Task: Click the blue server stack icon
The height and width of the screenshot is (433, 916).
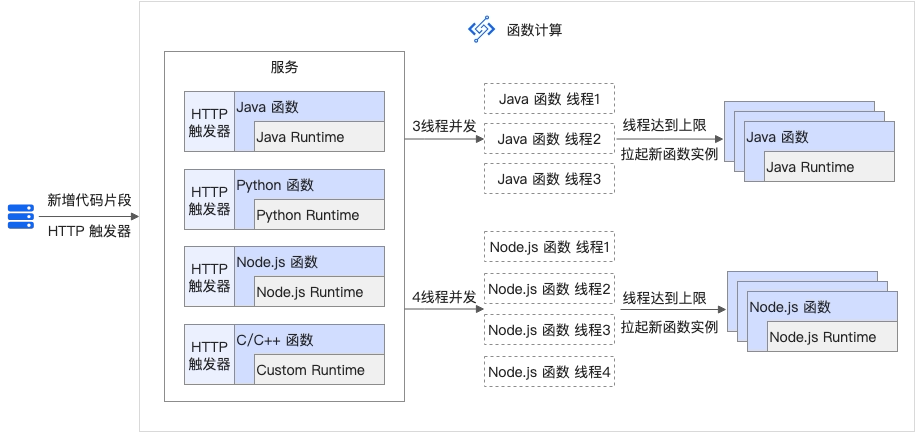Action: [x=22, y=216]
